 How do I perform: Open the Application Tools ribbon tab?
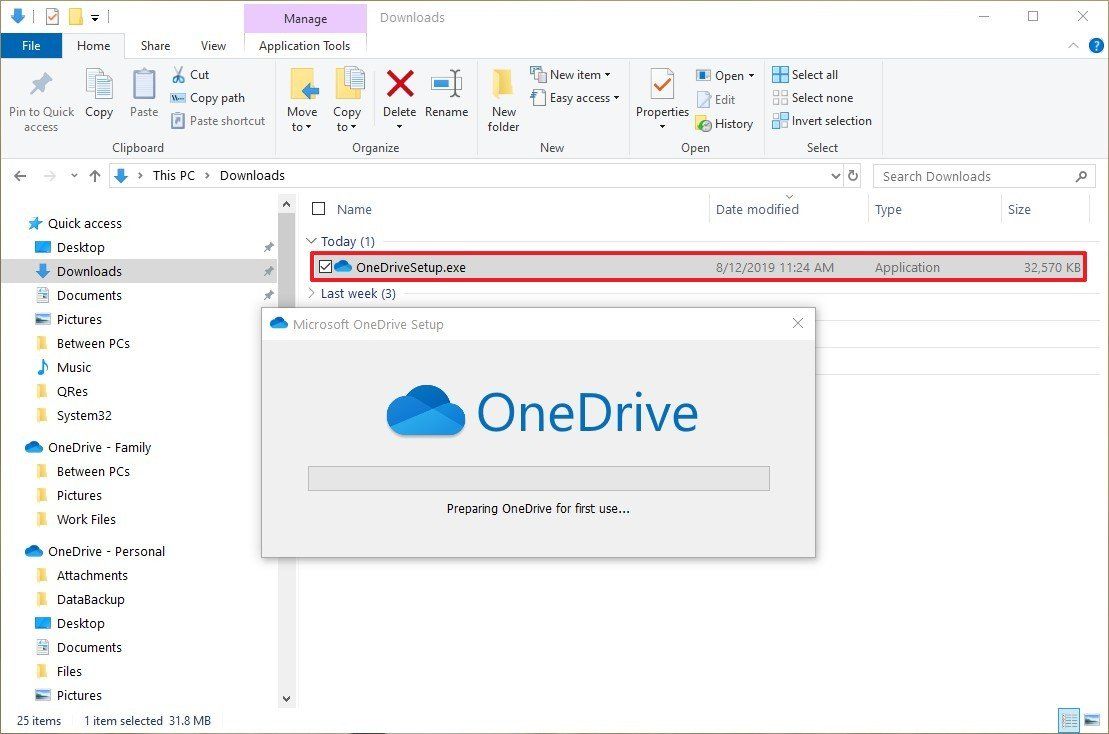click(x=305, y=45)
